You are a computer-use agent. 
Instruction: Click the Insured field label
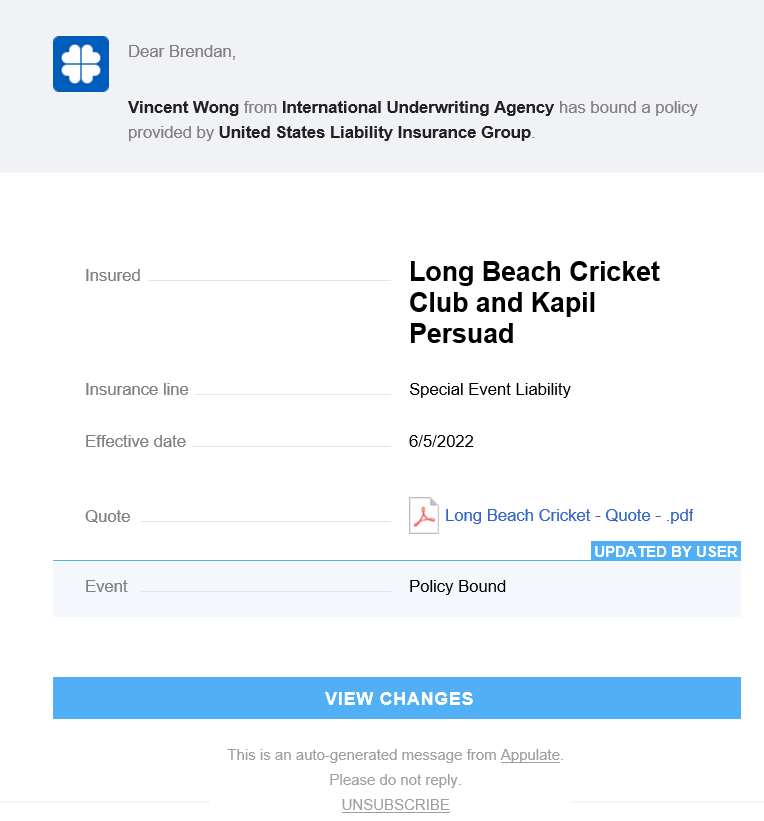point(112,276)
